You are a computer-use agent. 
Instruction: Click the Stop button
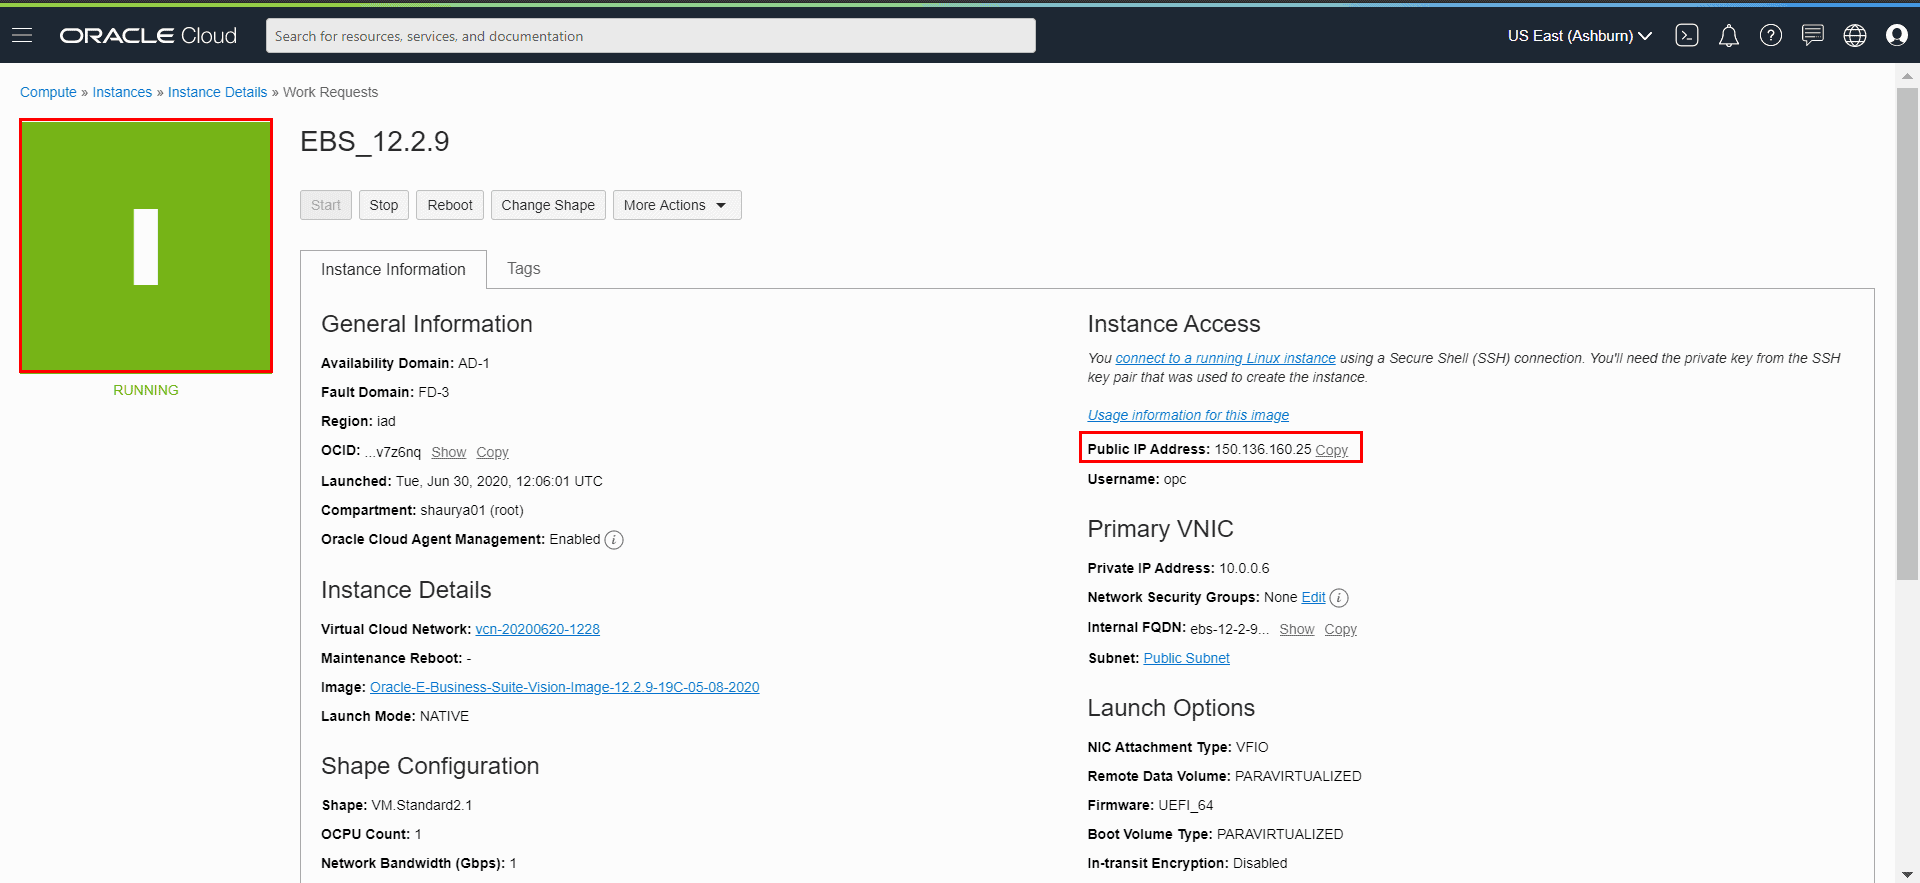coord(384,205)
